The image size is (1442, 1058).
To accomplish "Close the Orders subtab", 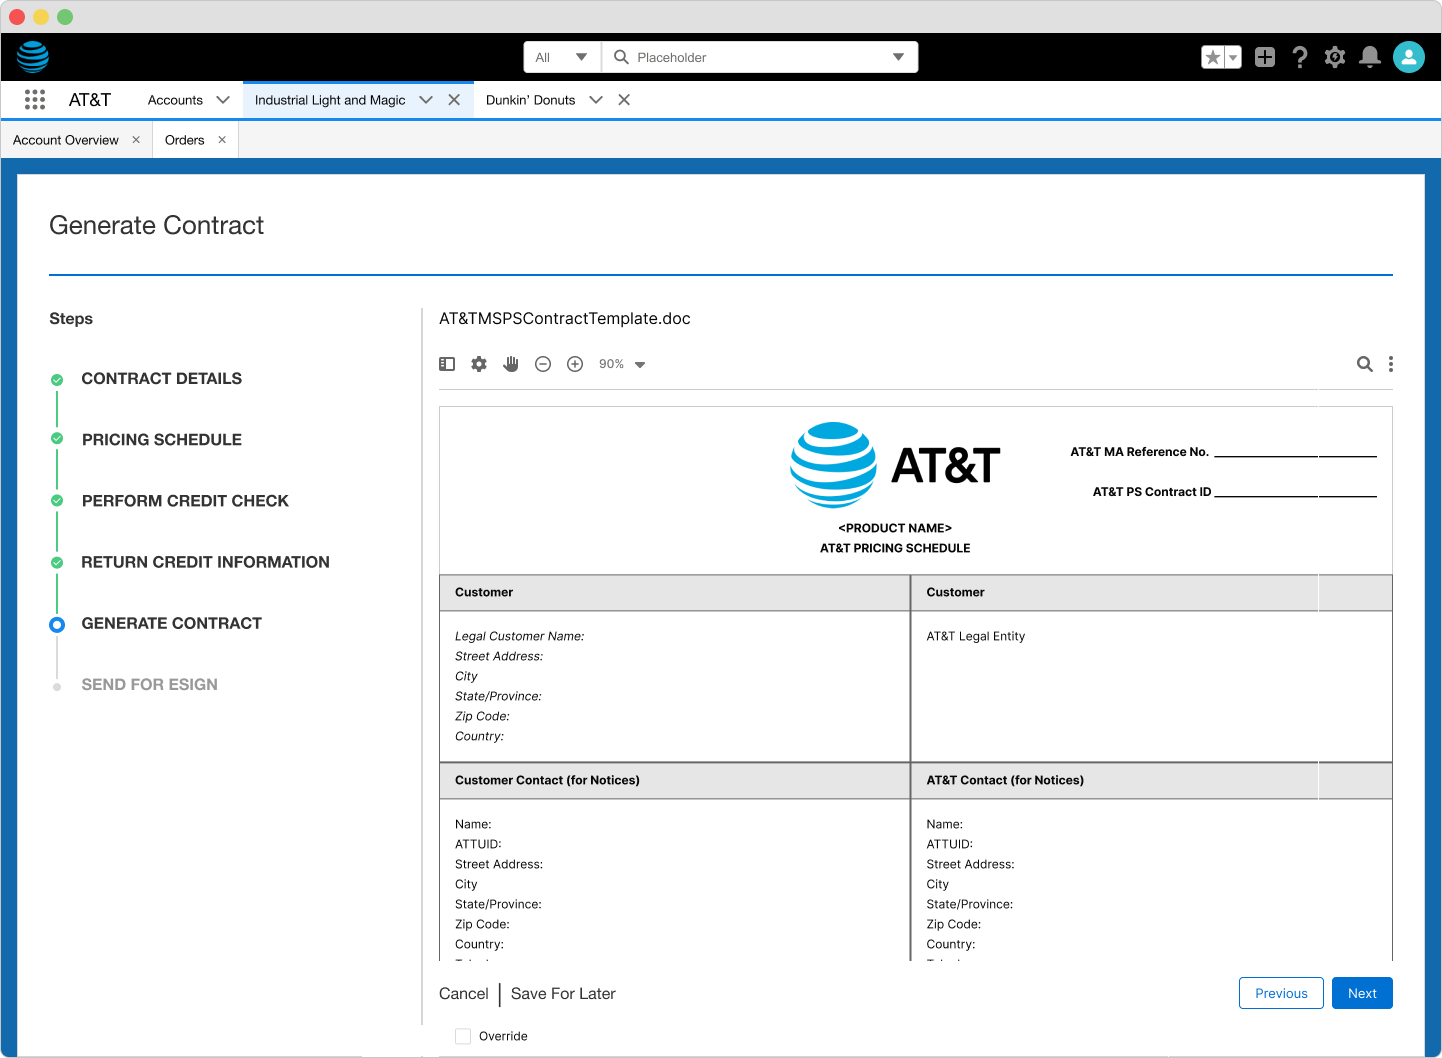I will 222,140.
